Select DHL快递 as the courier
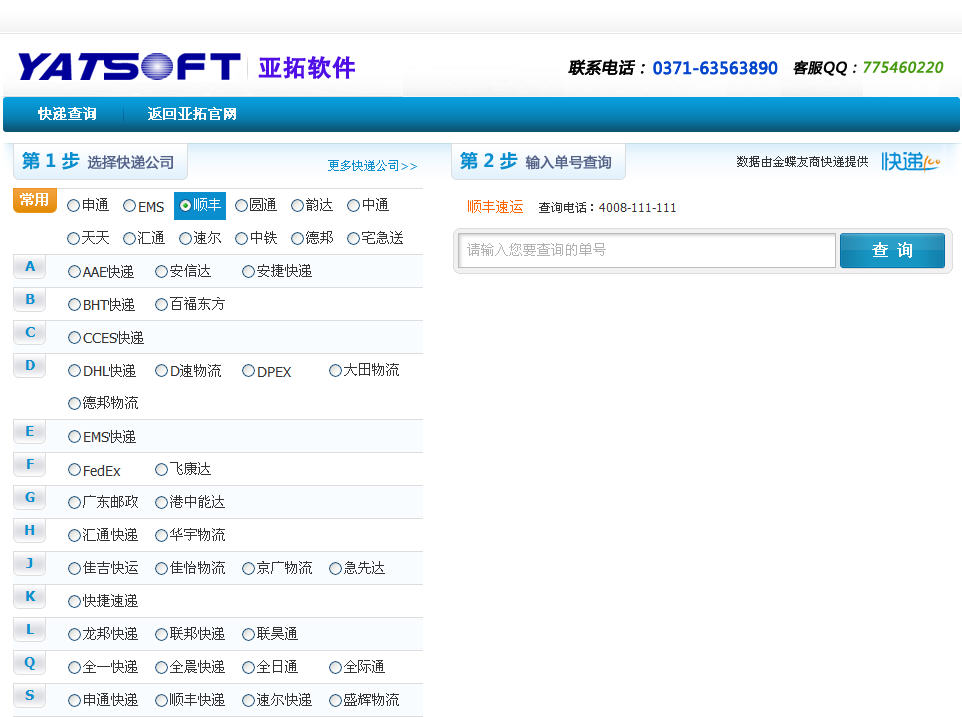The image size is (962, 717). coord(75,371)
